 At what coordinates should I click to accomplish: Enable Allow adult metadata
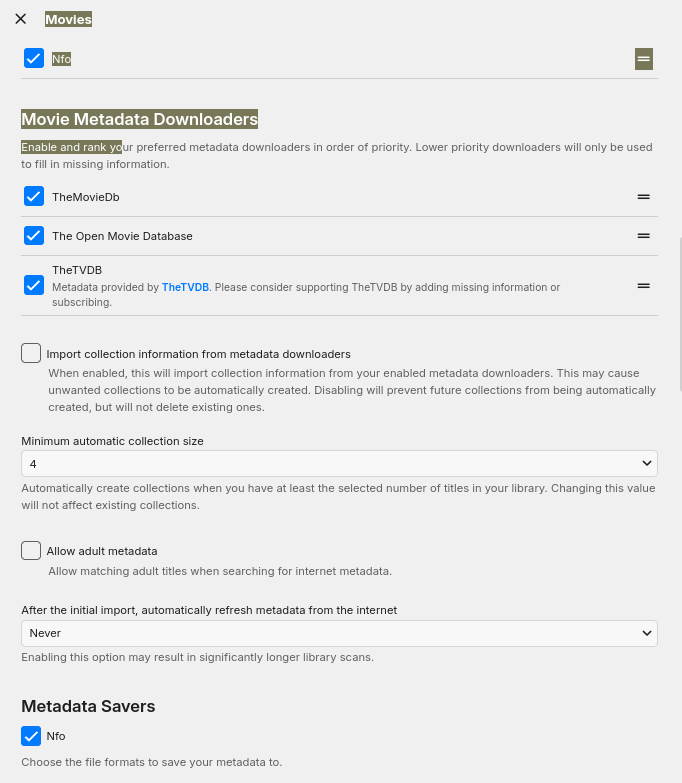31,551
